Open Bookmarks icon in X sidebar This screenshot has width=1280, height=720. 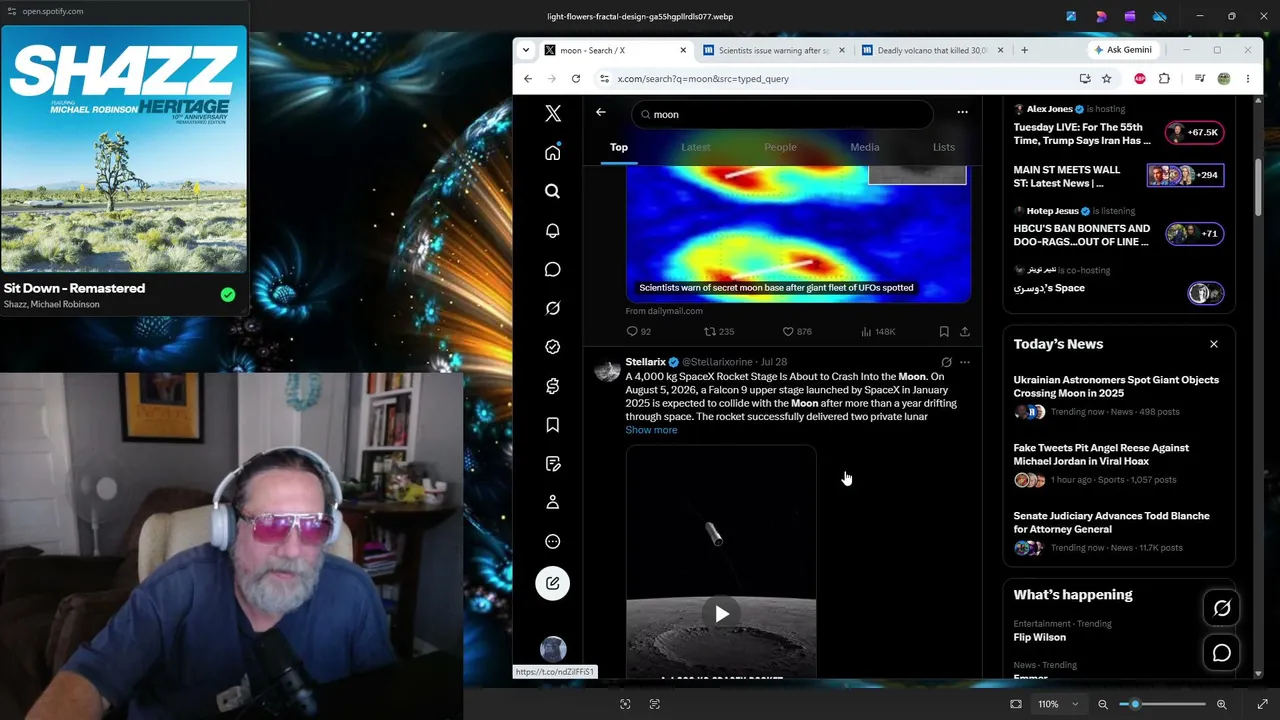553,425
